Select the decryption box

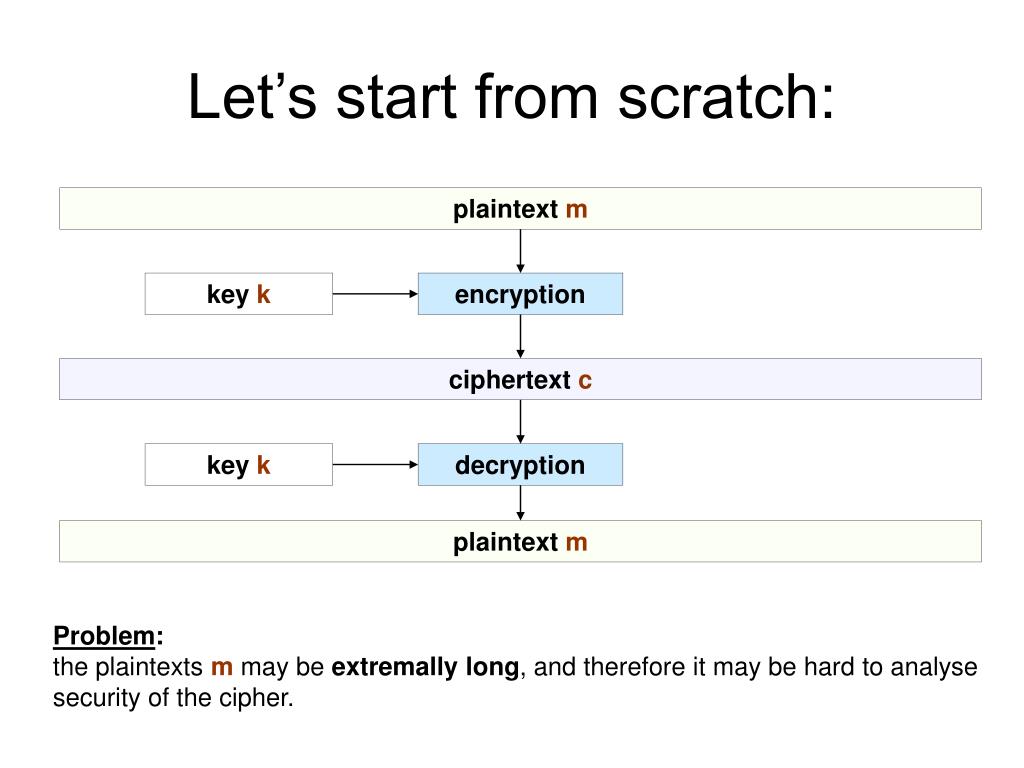pyautogui.click(x=520, y=464)
